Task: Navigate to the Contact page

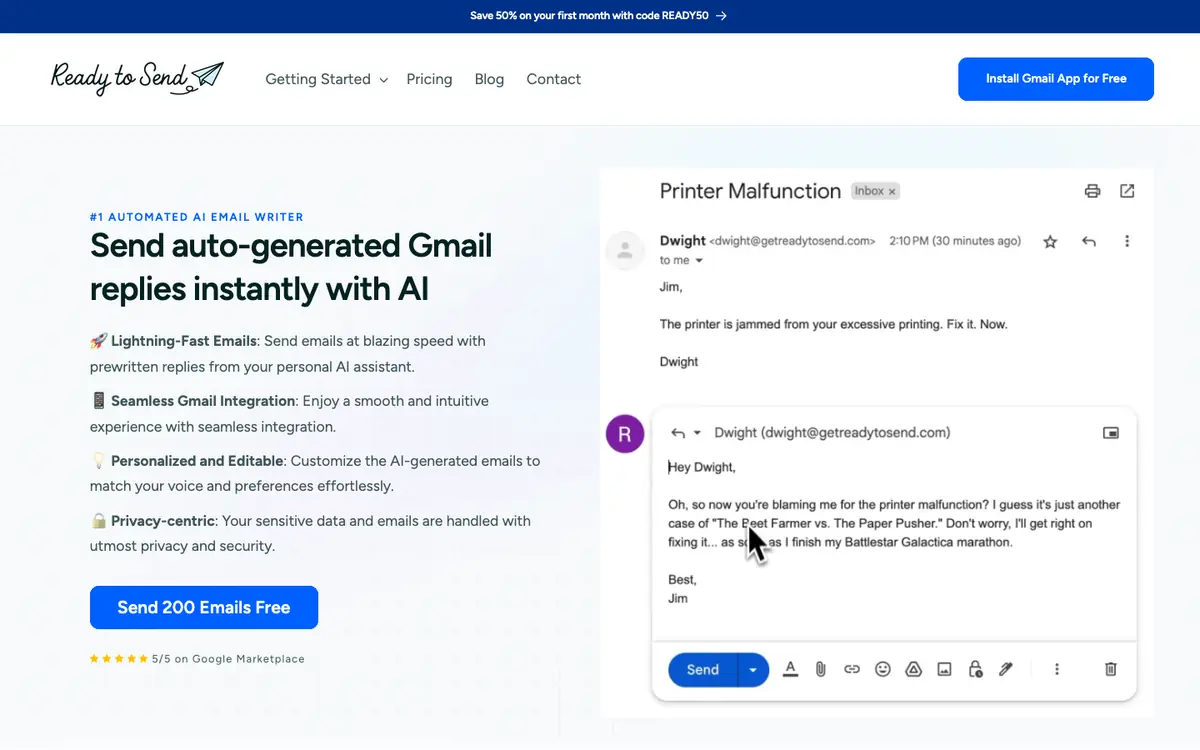Action: 554,79
